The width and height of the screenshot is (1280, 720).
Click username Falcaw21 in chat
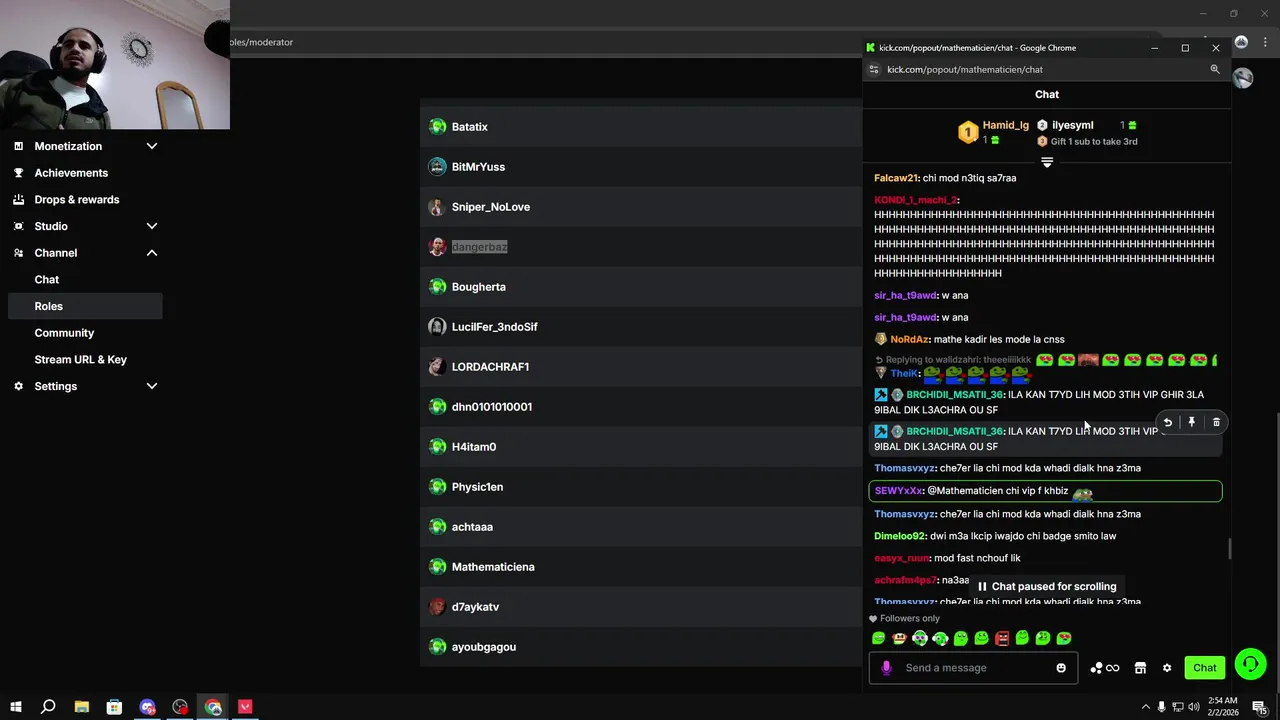tap(895, 178)
